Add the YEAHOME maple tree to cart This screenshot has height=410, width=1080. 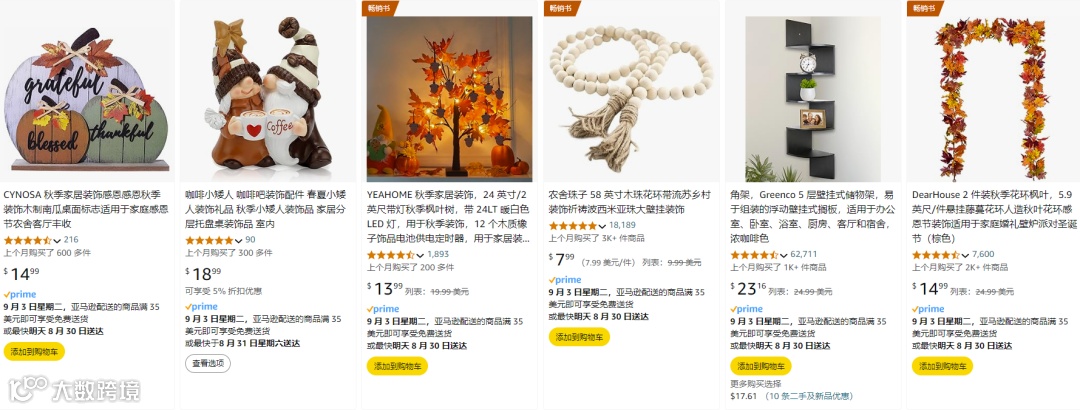coord(397,367)
